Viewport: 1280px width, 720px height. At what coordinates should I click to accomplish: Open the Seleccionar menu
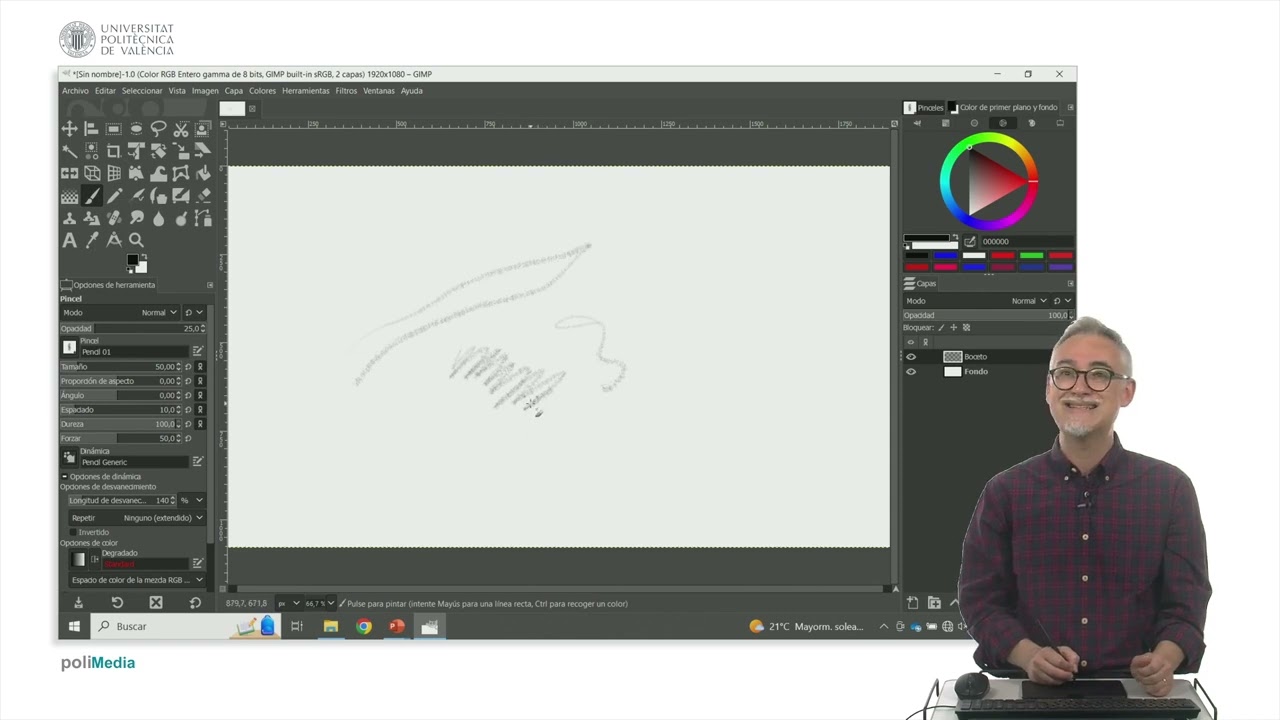142,91
